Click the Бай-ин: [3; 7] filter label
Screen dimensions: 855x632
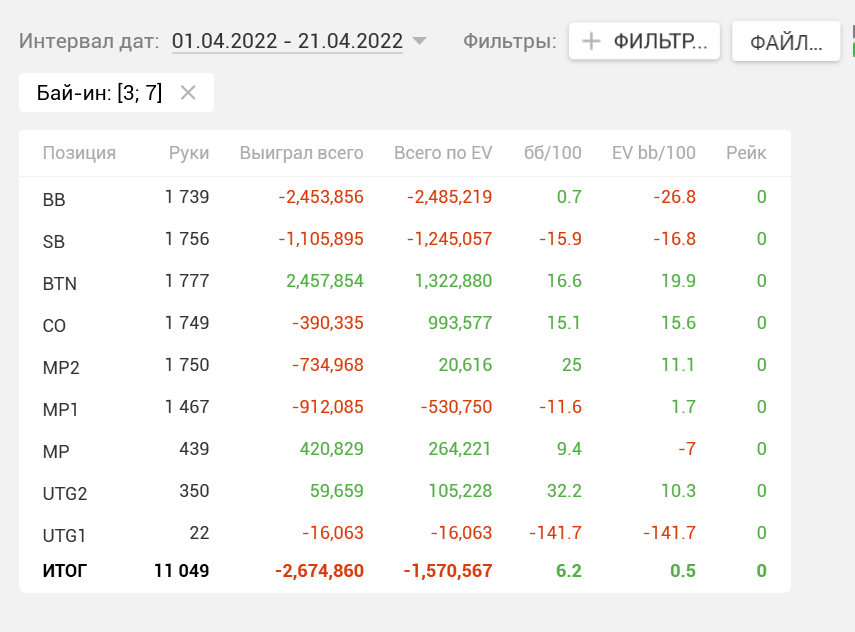click(x=99, y=93)
